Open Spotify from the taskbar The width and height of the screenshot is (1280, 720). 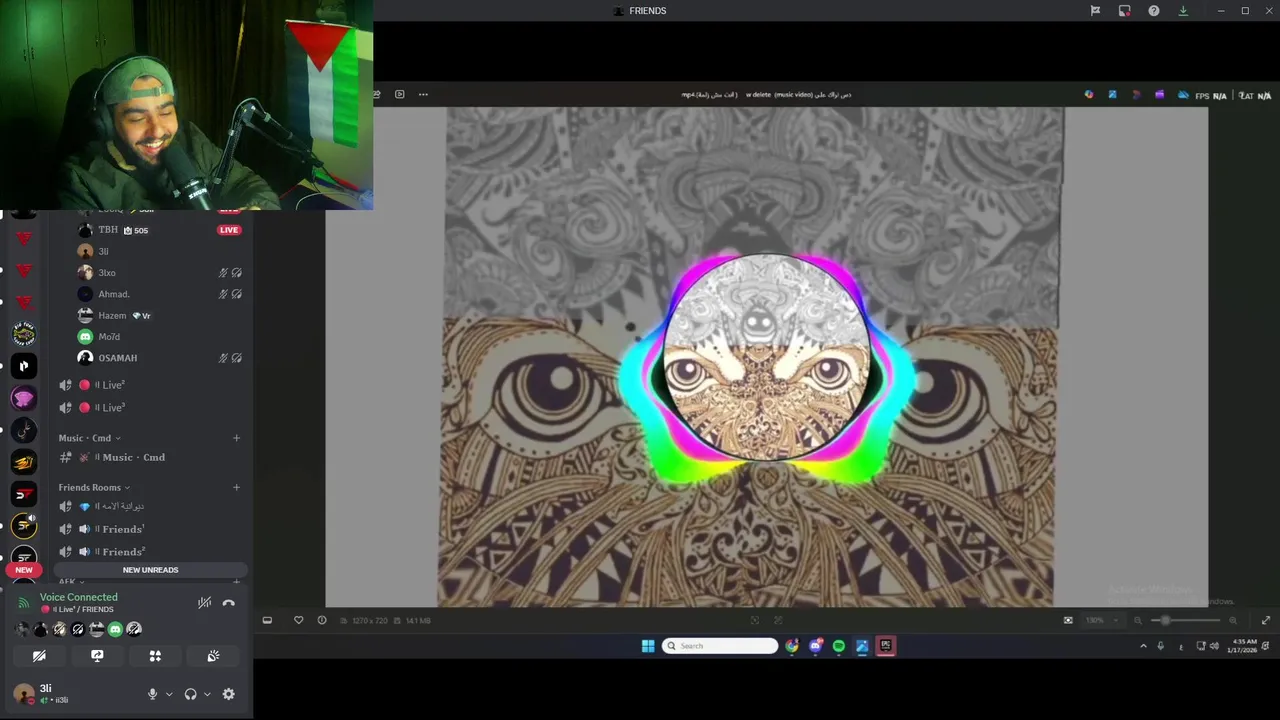[838, 646]
